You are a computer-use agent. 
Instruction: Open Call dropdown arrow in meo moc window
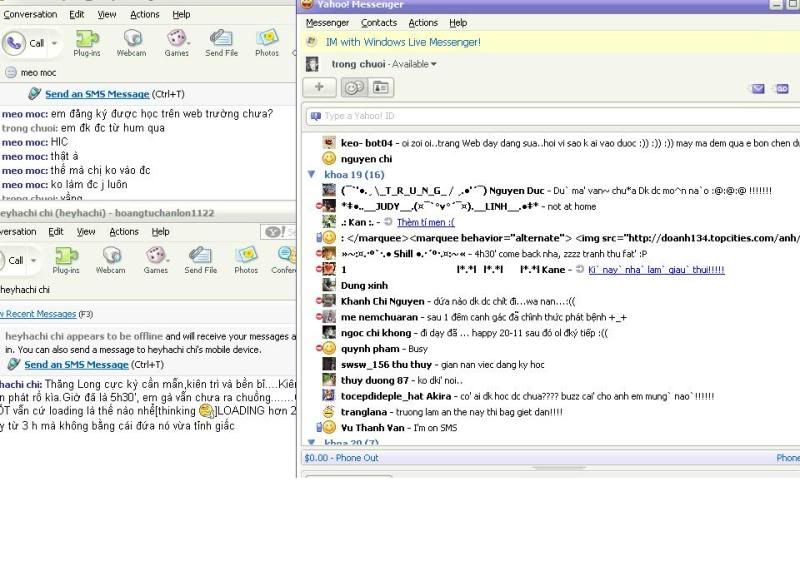[x=54, y=43]
